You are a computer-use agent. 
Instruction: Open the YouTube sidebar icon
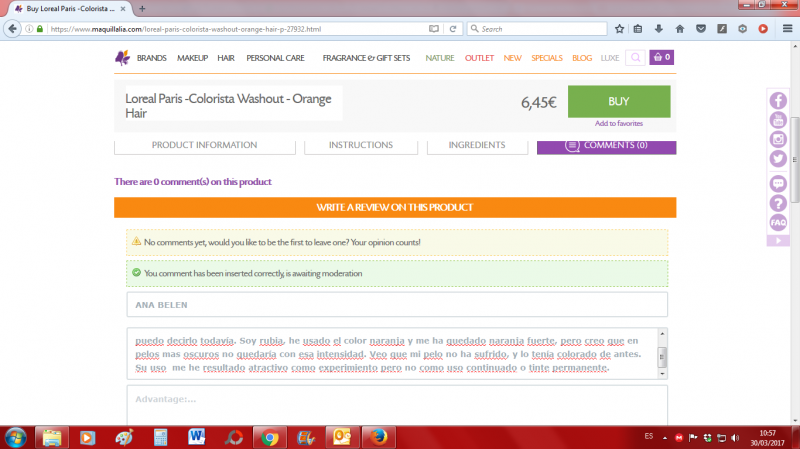click(778, 120)
